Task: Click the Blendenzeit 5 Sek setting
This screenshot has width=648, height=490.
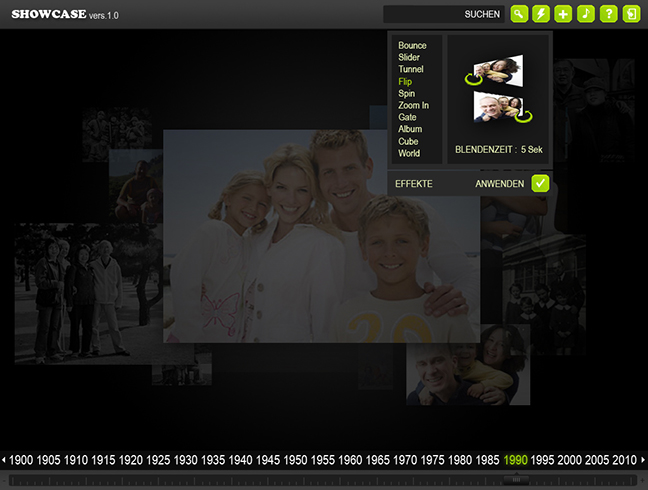Action: pyautogui.click(x=498, y=150)
